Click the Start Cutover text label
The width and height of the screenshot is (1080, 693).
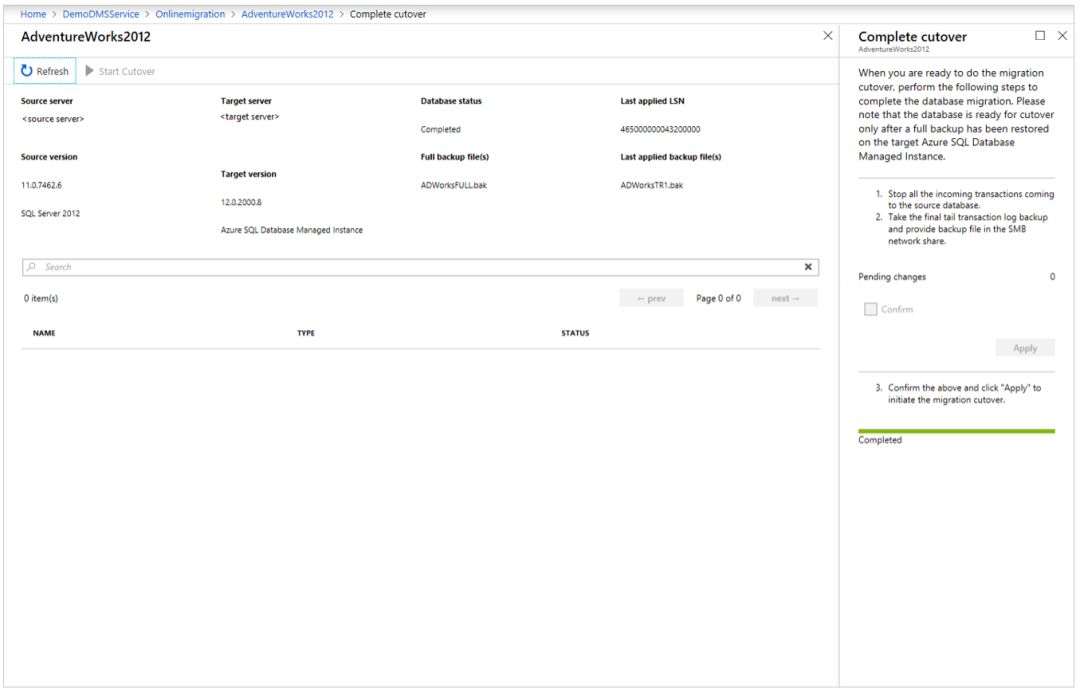(x=127, y=72)
